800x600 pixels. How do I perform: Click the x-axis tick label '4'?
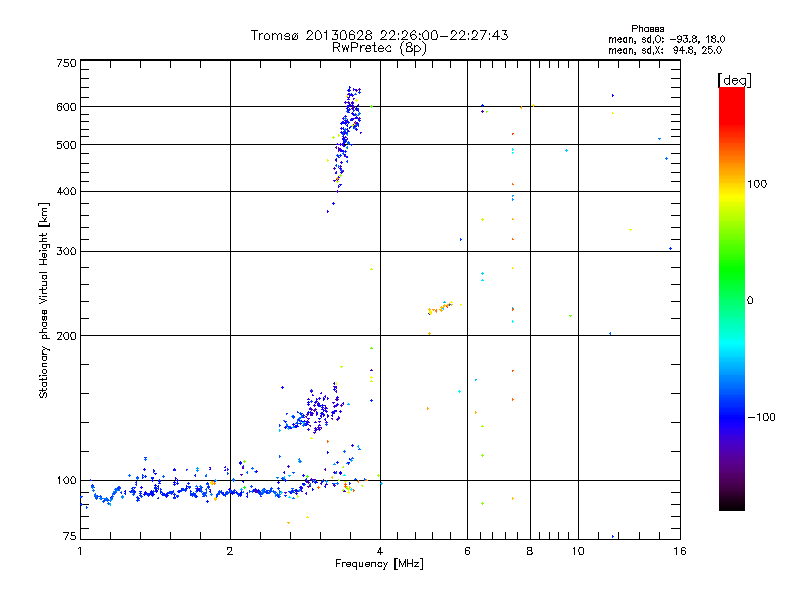pos(380,551)
